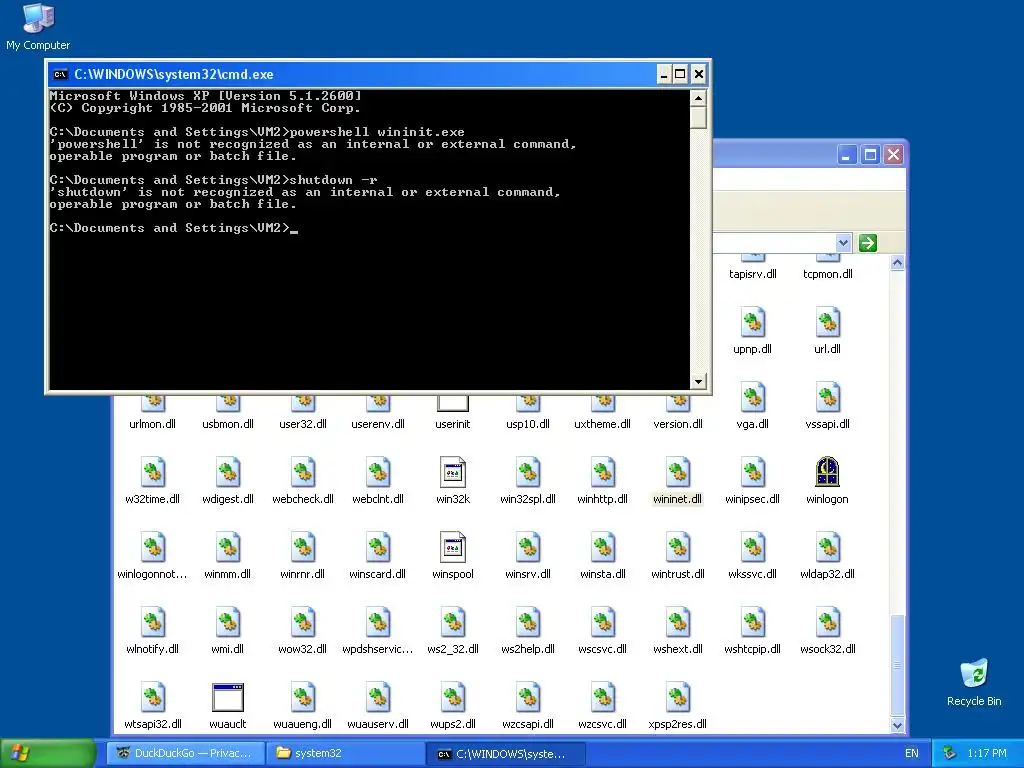Click the wpdshservic... file name
Viewport: 1024px width, 768px height.
377,648
